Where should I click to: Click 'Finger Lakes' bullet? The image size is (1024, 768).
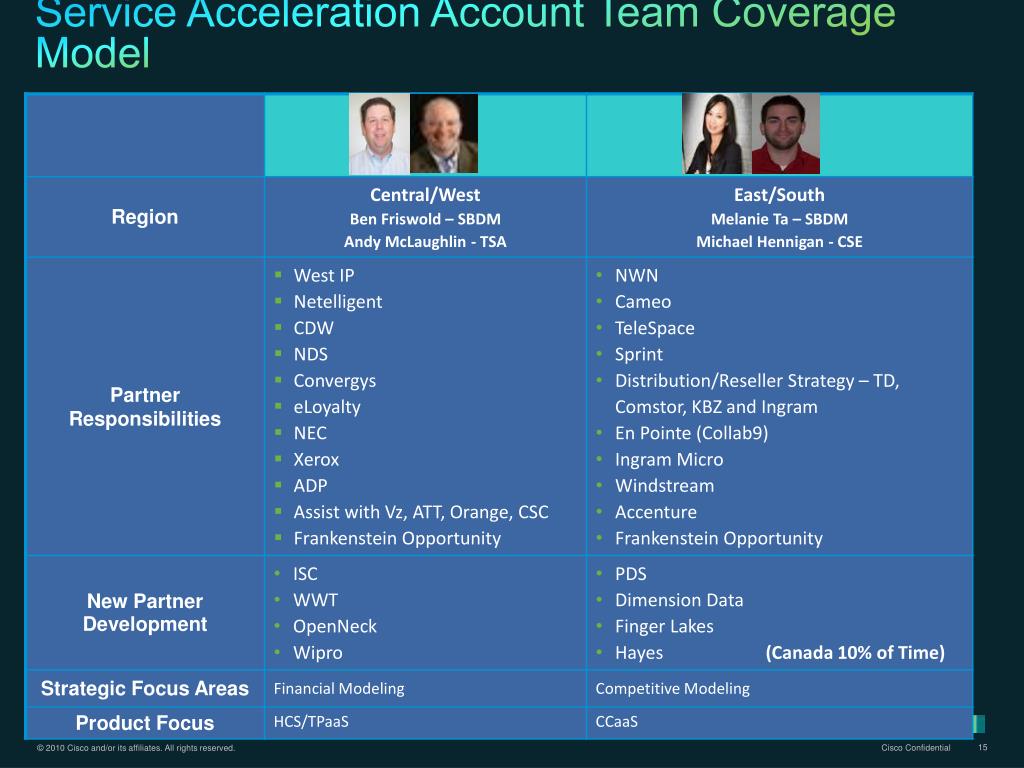(664, 626)
